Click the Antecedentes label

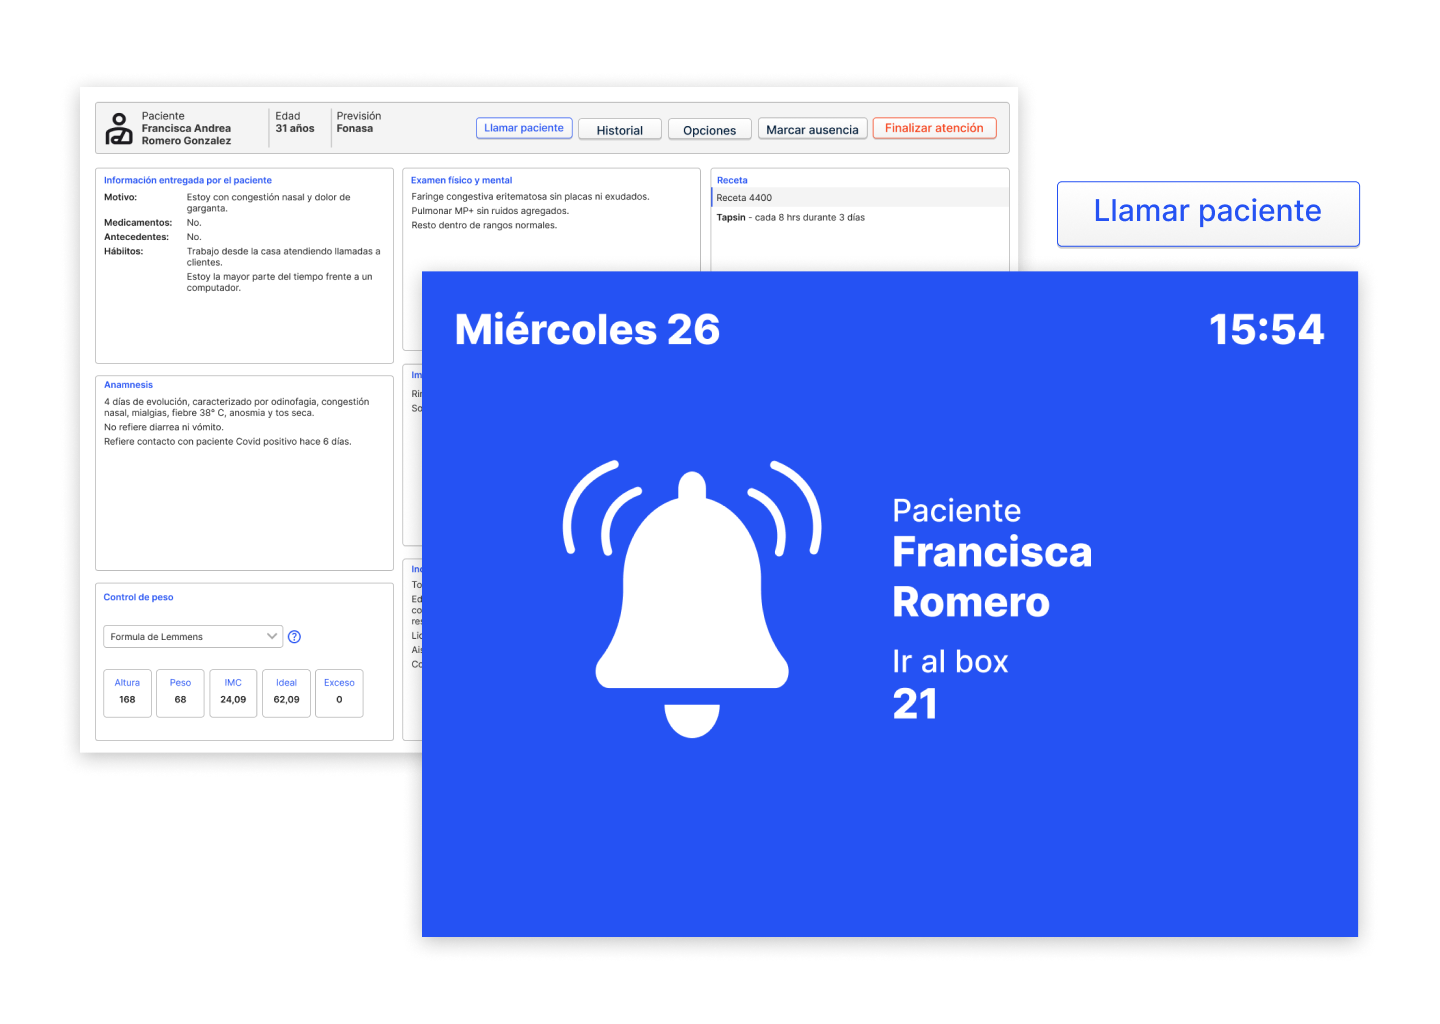(136, 237)
